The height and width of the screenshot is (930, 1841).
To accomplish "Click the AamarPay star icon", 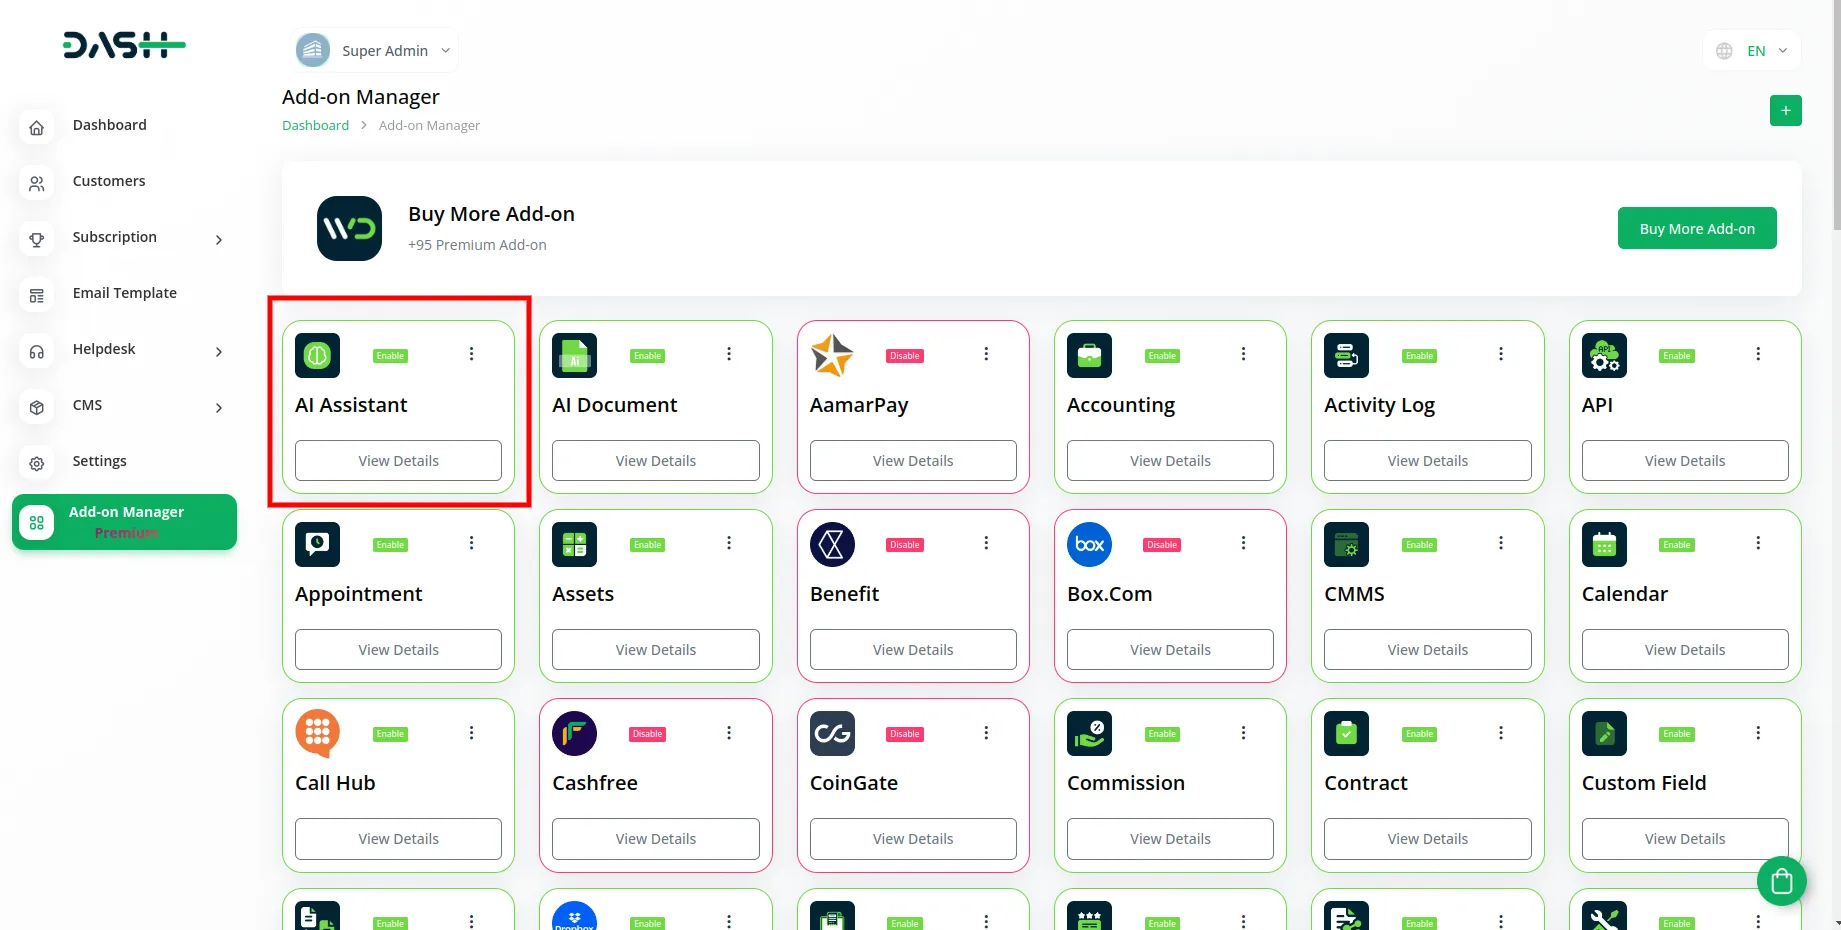I will (832, 355).
